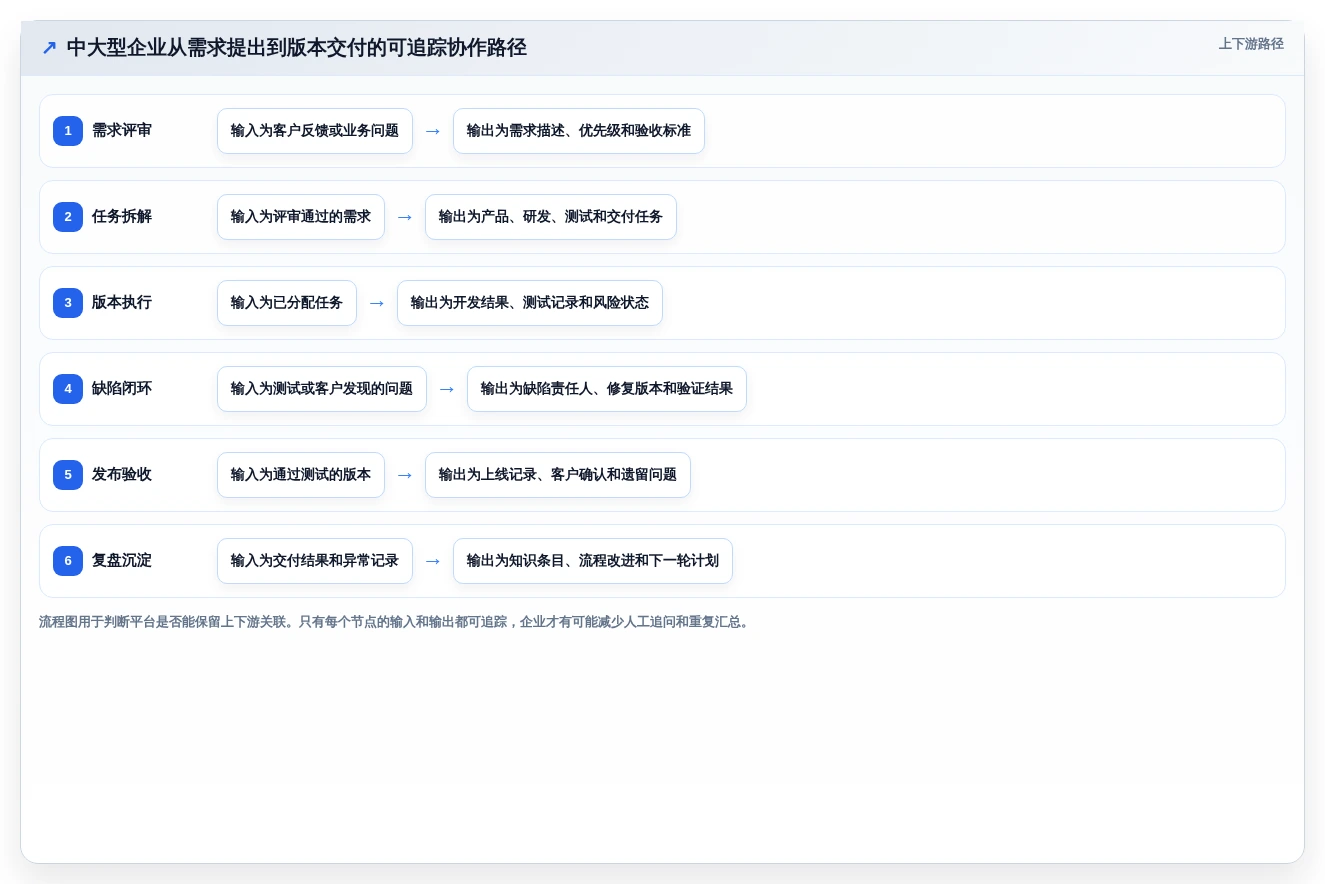Click the box 输入为已分配任务
1325x884 pixels.
click(287, 303)
